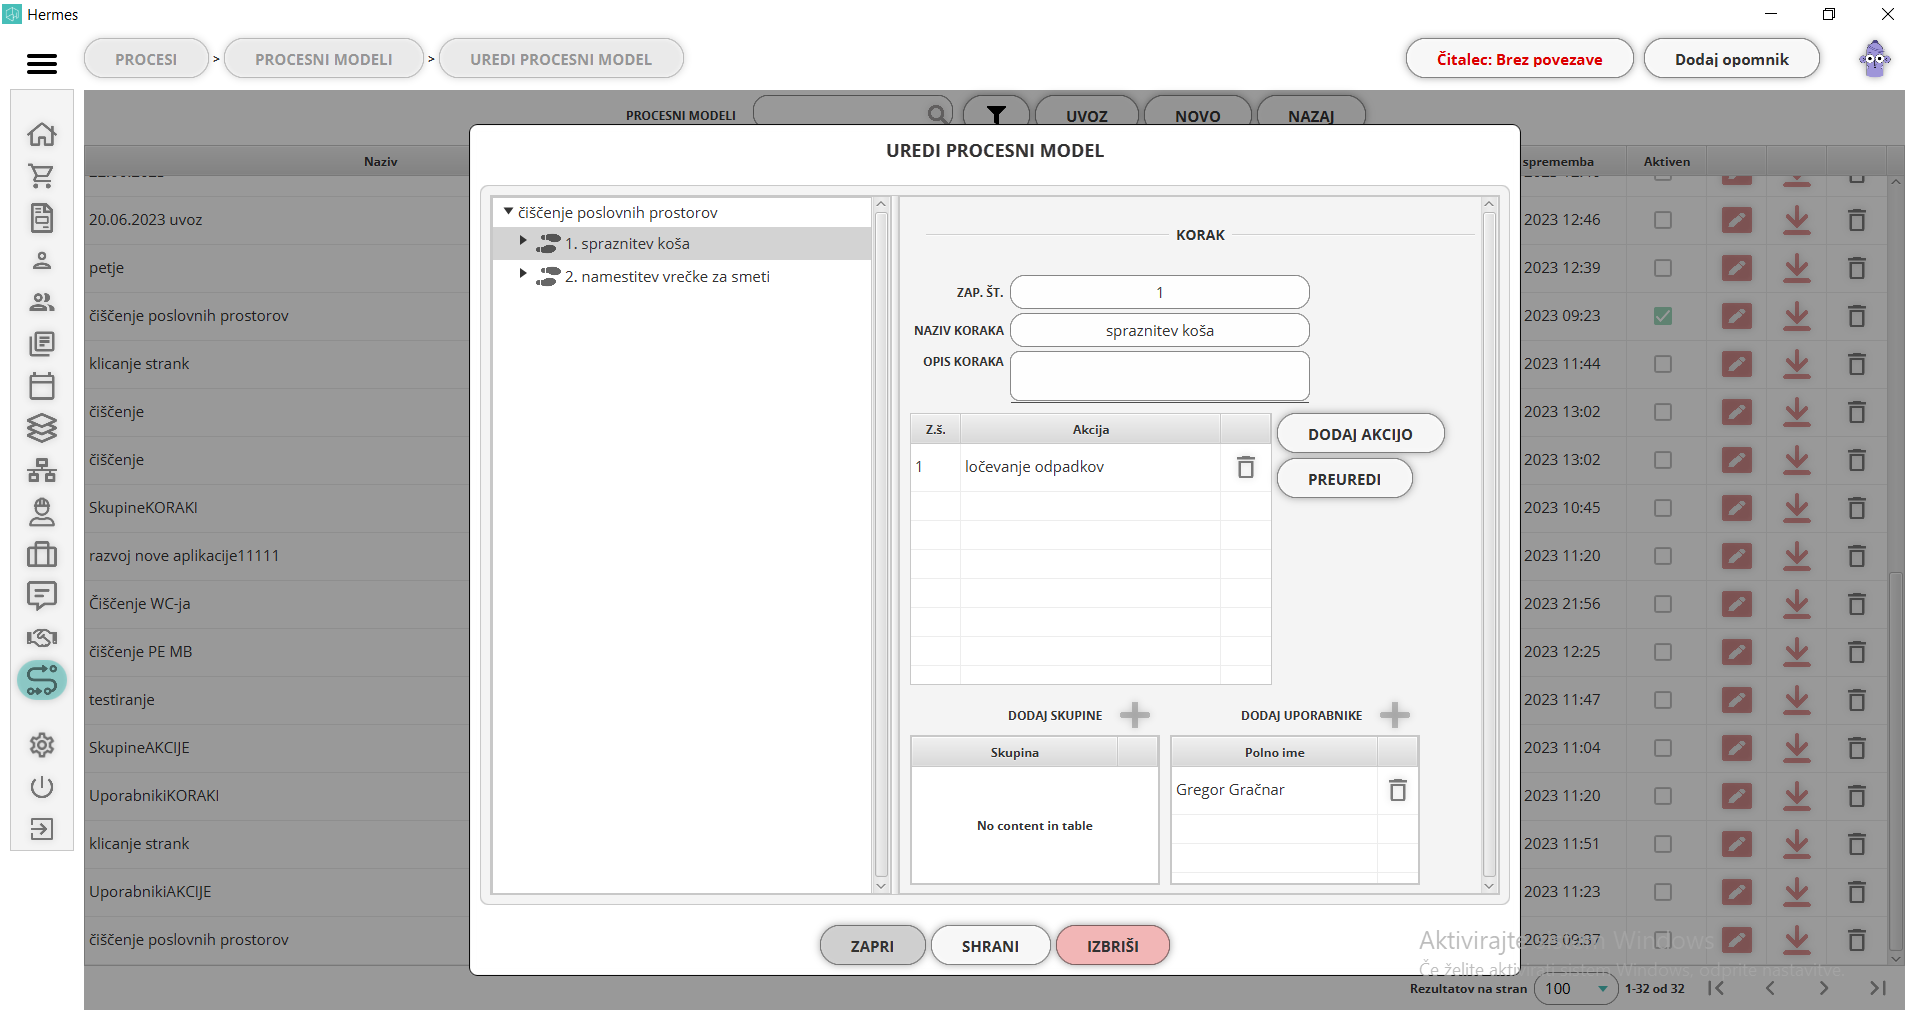Open briefcase sidebar icon
Image resolution: width=1916 pixels, height=1029 pixels.
pyautogui.click(x=42, y=554)
